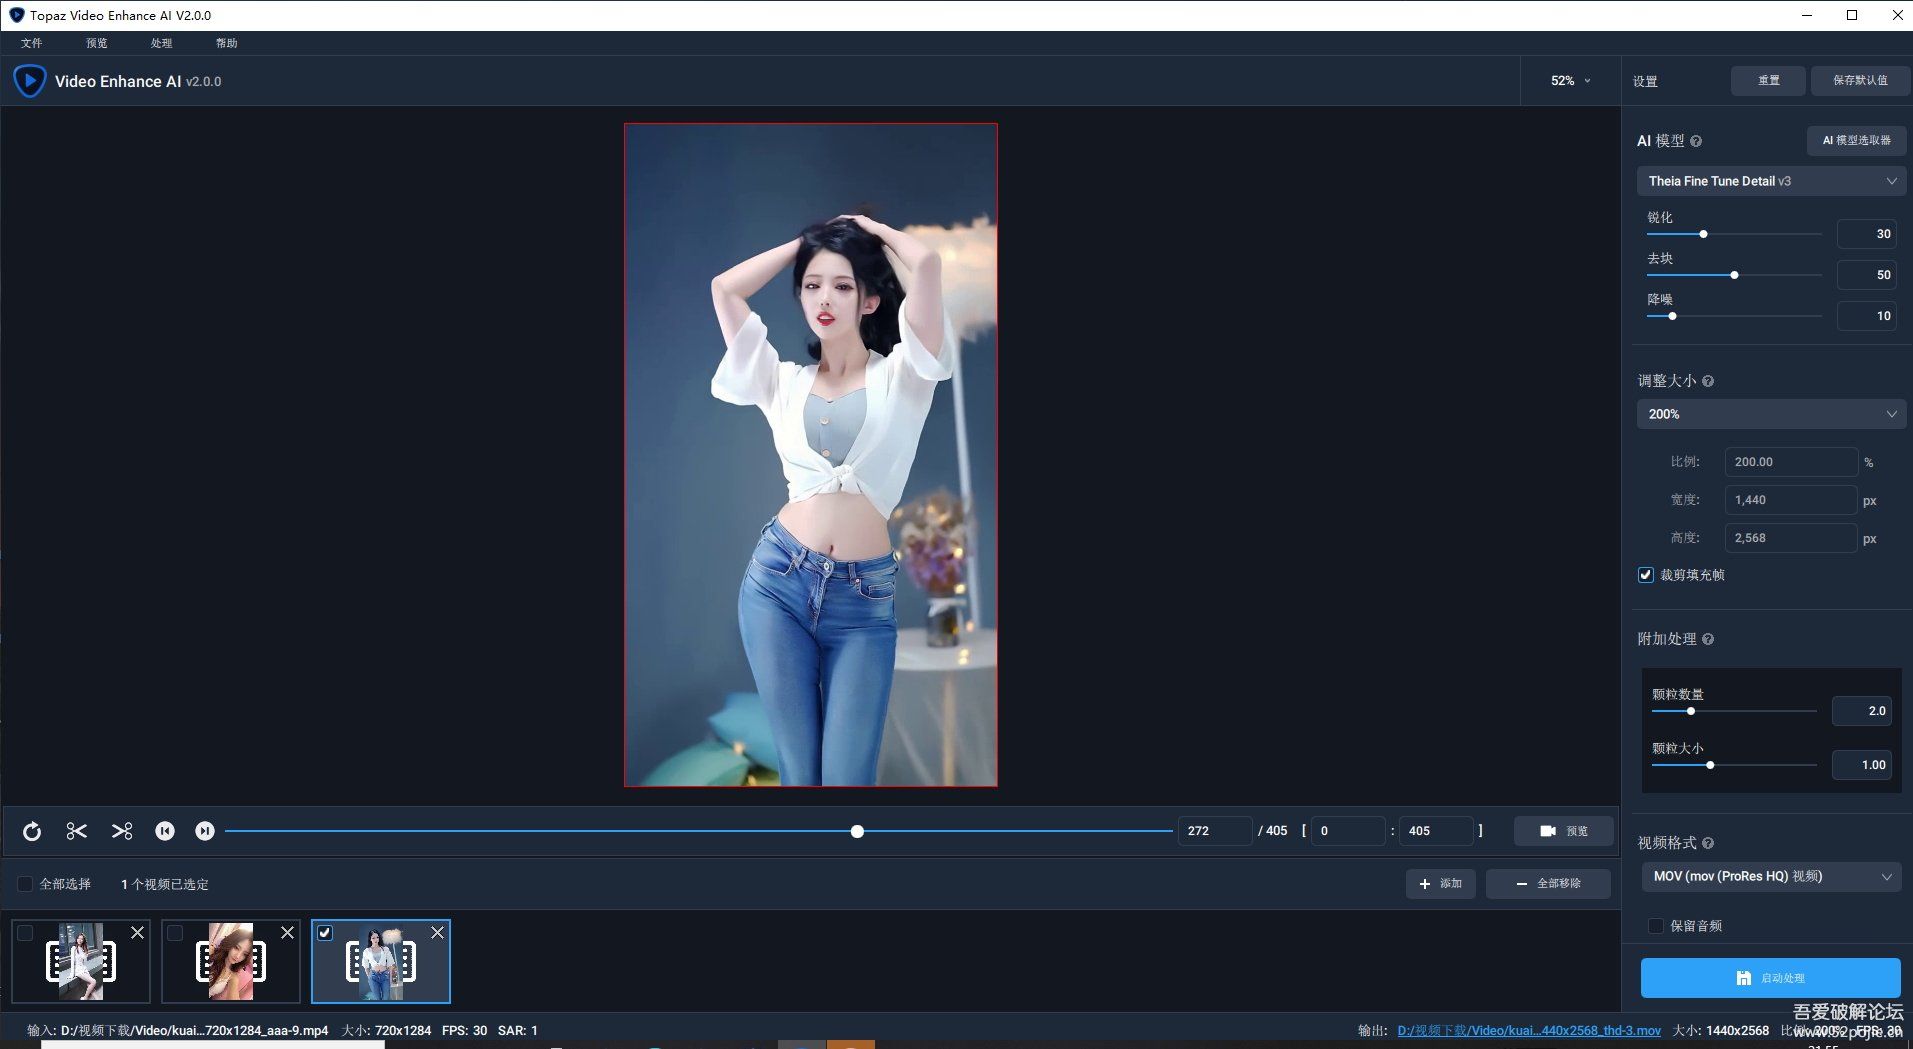Expand the 200% resize dropdown
Image resolution: width=1913 pixels, height=1049 pixels.
point(1770,413)
